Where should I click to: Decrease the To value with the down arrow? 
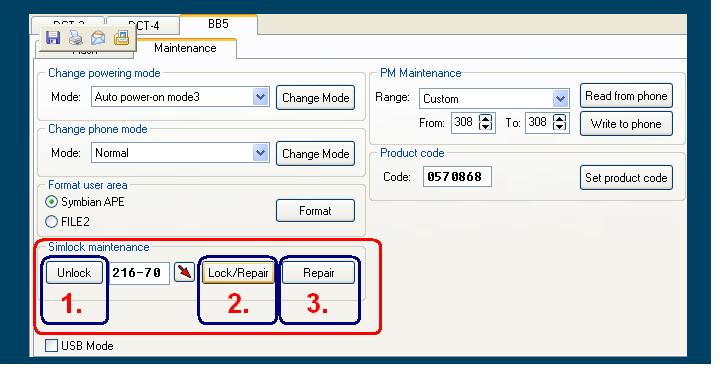(559, 127)
